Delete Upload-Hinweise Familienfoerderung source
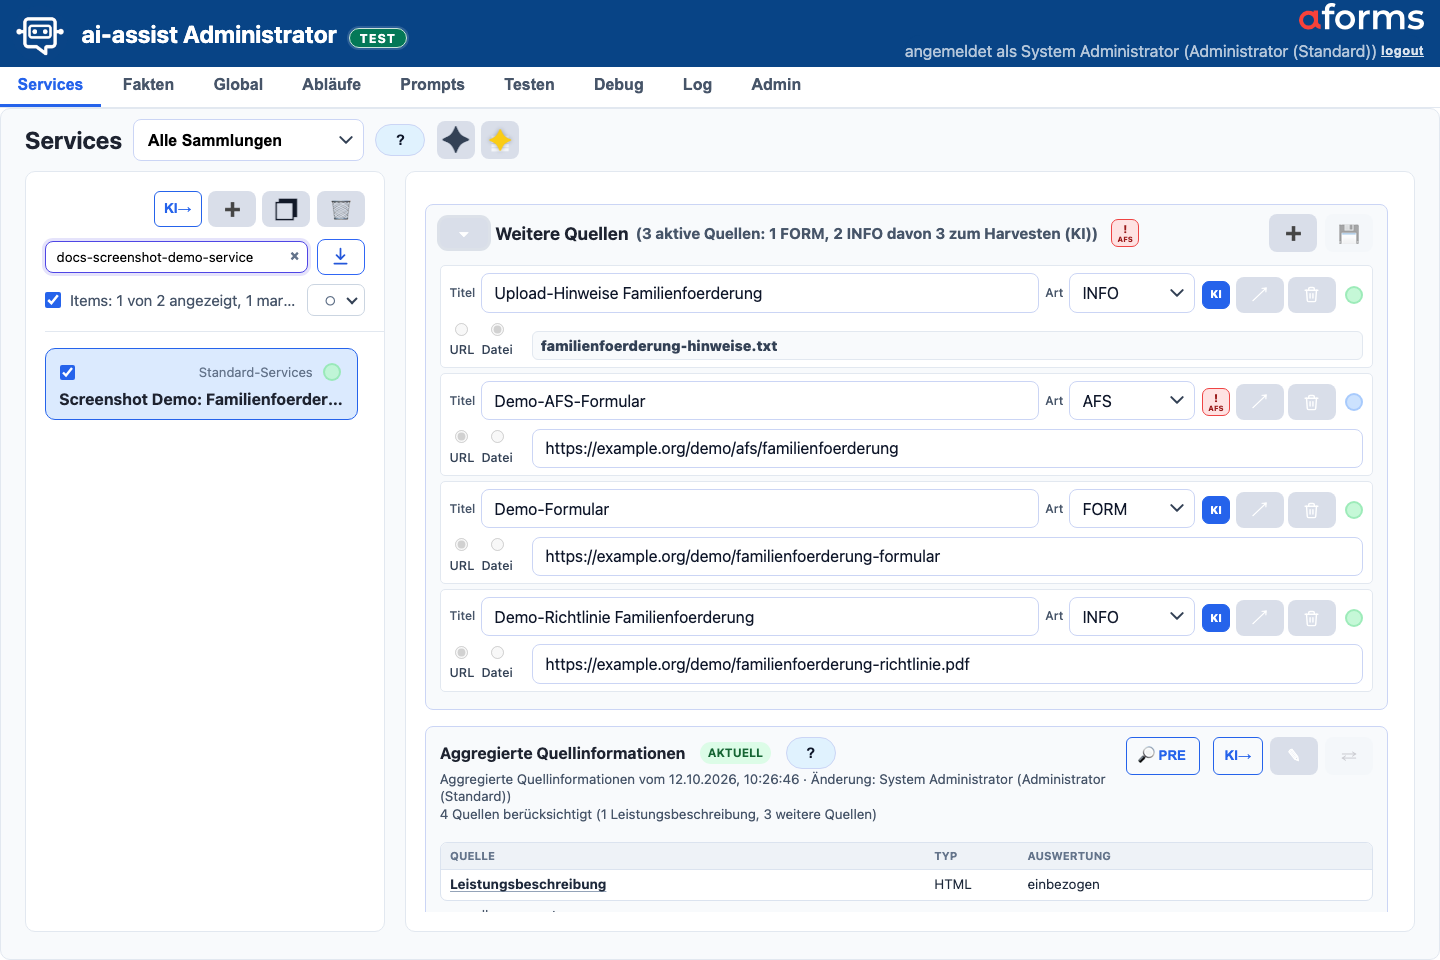Image resolution: width=1440 pixels, height=960 pixels. [1312, 294]
